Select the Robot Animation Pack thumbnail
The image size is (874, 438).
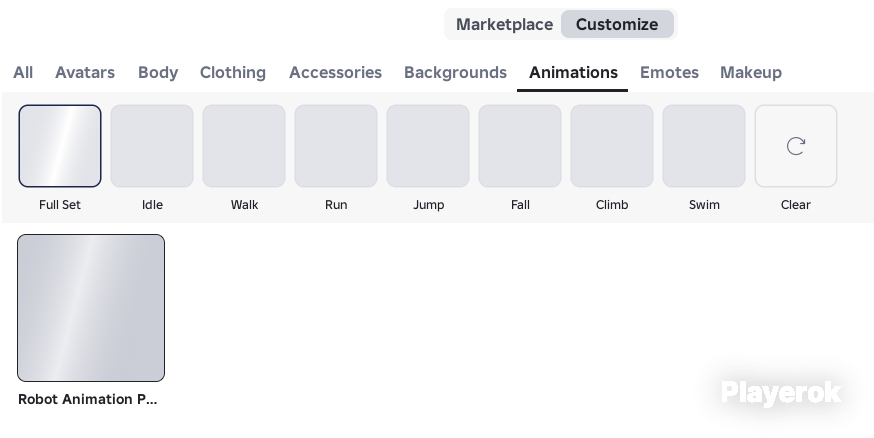coord(91,308)
